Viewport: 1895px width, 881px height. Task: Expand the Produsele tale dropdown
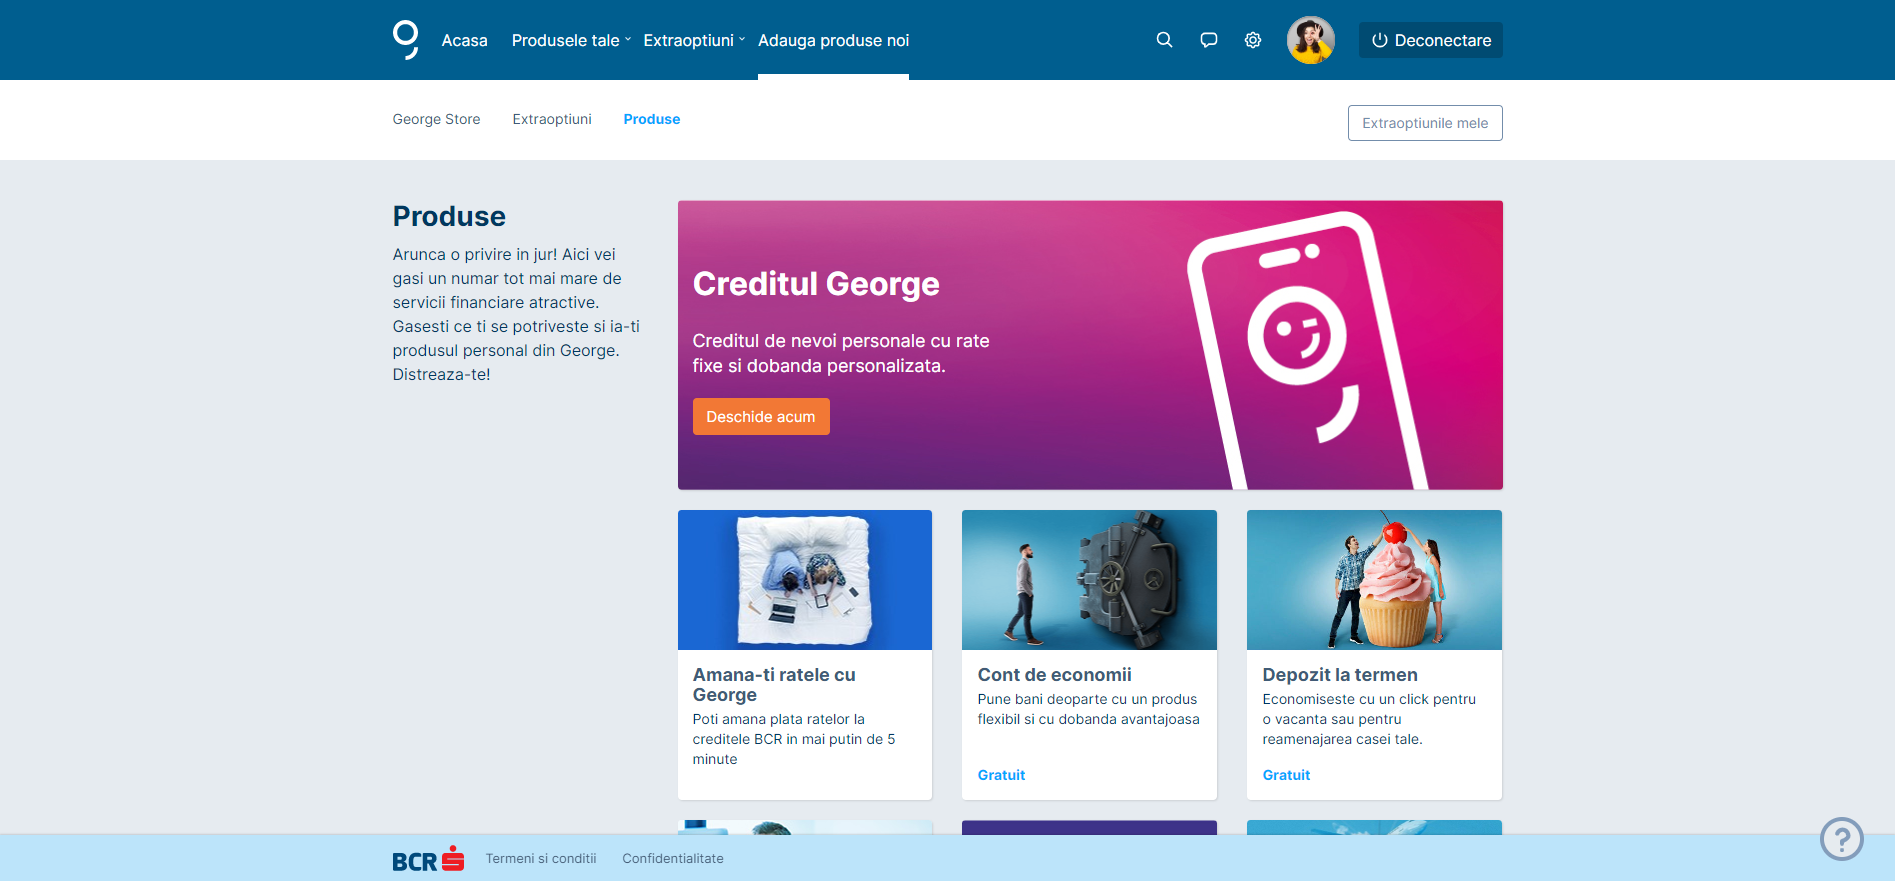point(571,40)
